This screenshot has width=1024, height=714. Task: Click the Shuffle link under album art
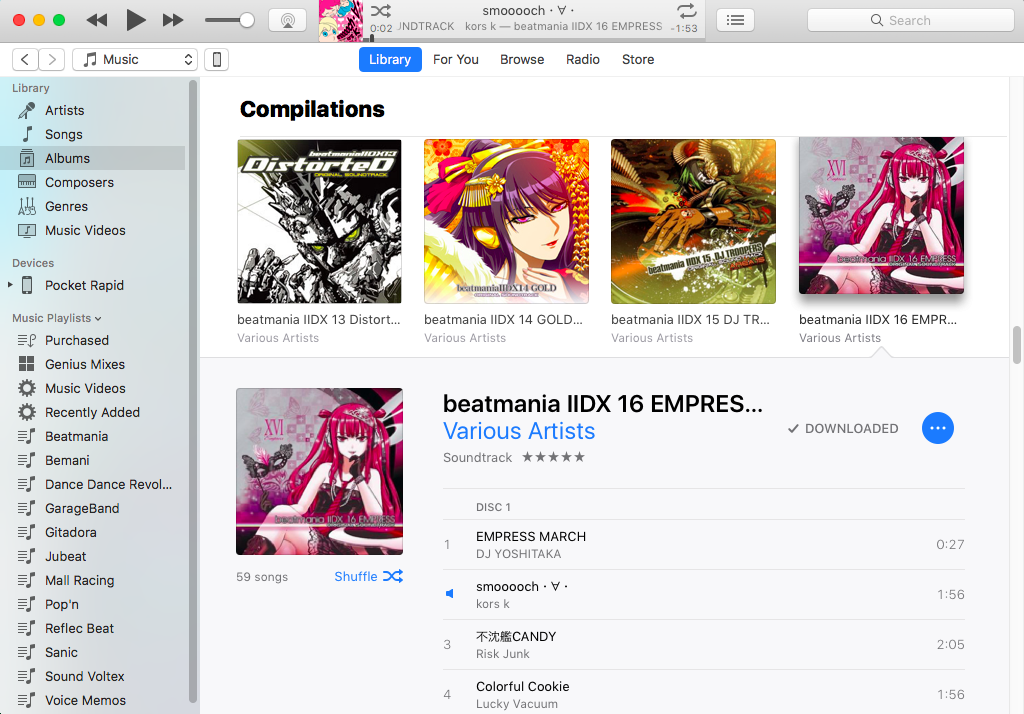point(369,576)
